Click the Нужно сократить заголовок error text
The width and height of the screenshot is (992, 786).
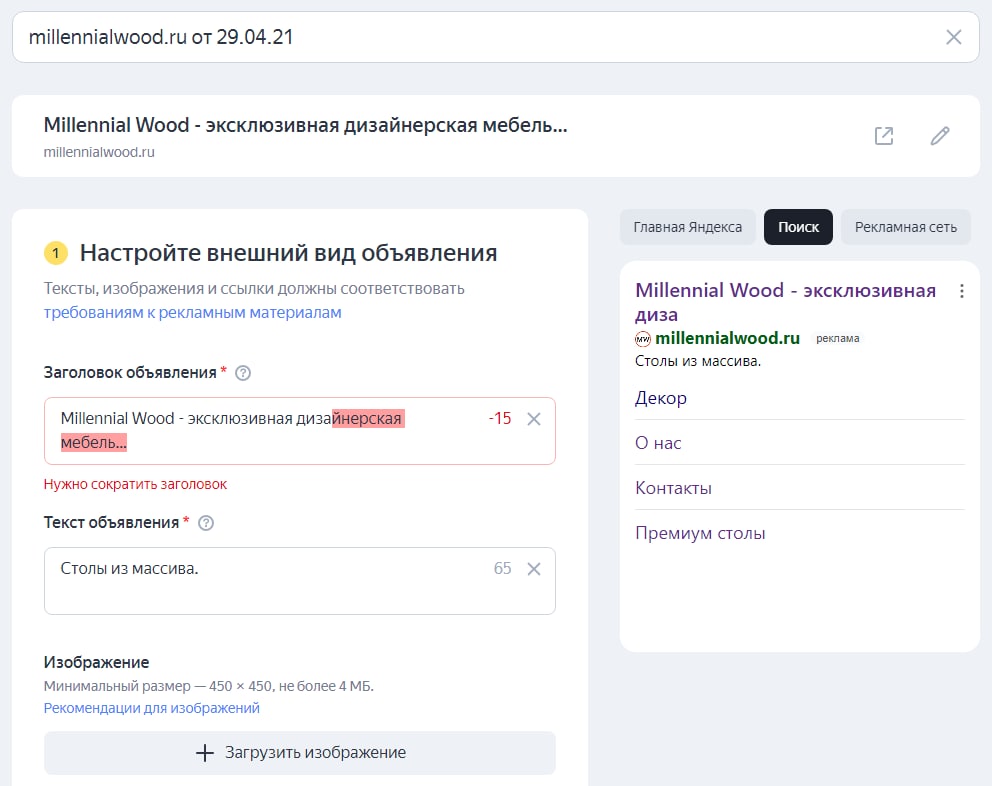(x=135, y=485)
